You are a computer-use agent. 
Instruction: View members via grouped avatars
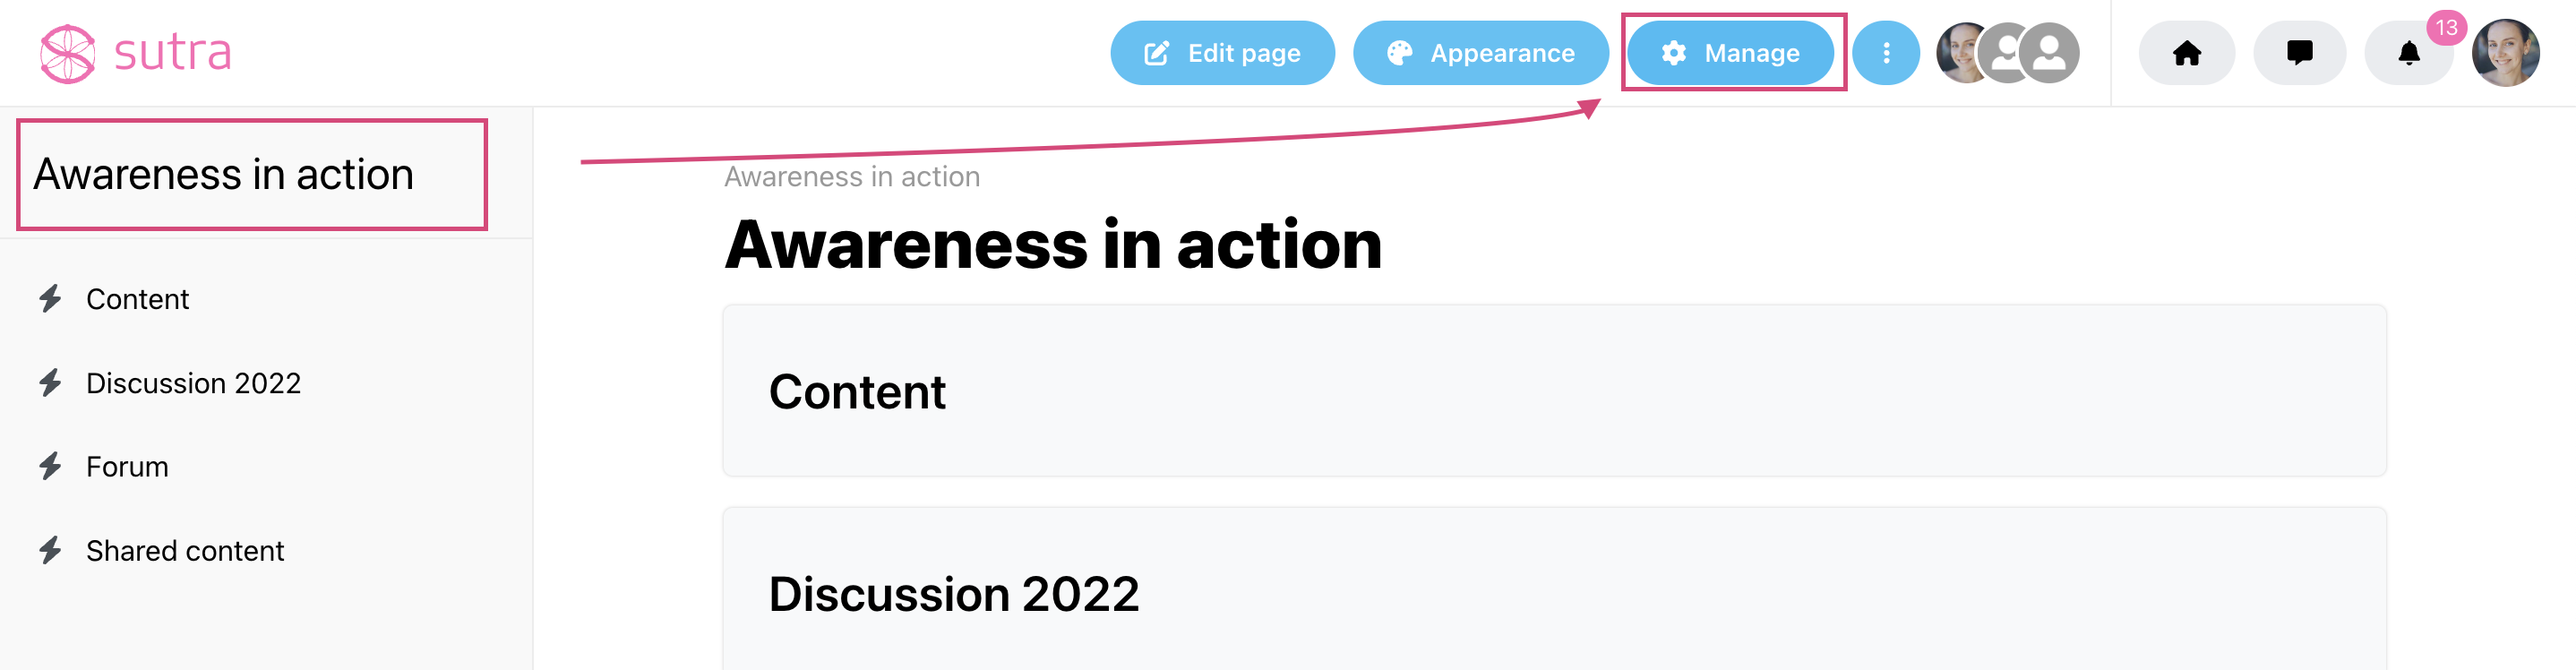pyautogui.click(x=2007, y=53)
